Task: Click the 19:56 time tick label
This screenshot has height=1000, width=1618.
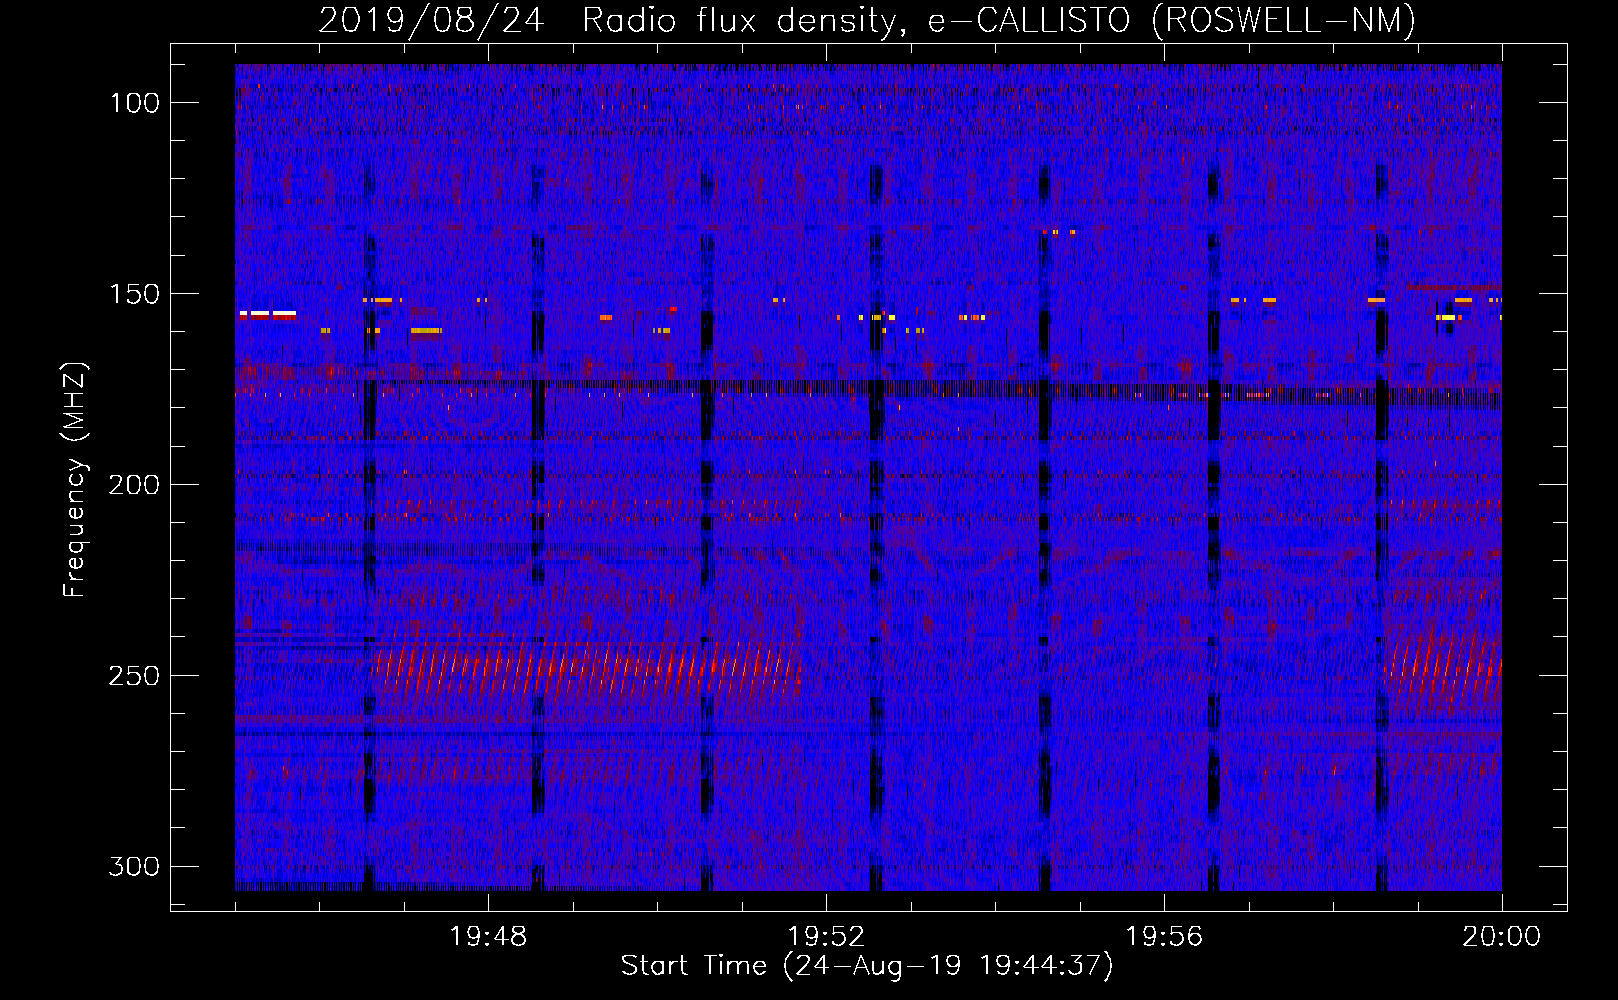Action: tap(1164, 937)
